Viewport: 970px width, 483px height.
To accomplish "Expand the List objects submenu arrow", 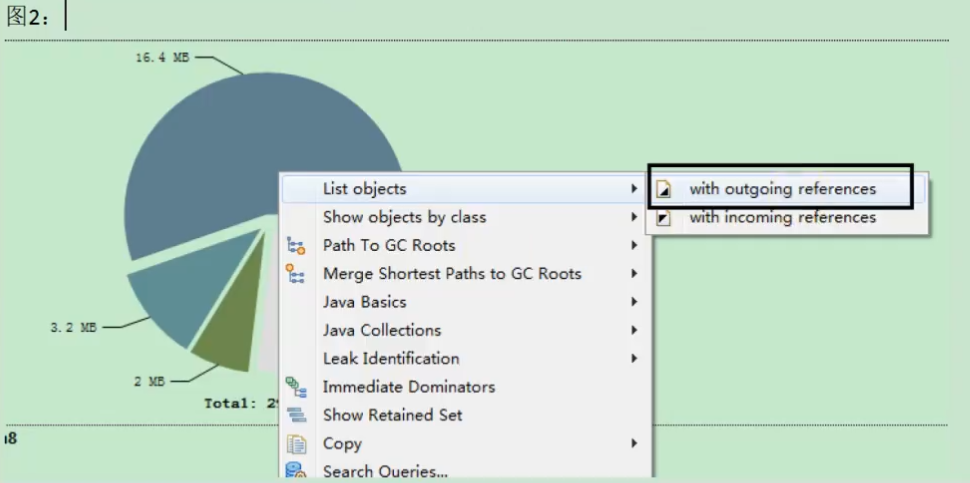I will [634, 189].
